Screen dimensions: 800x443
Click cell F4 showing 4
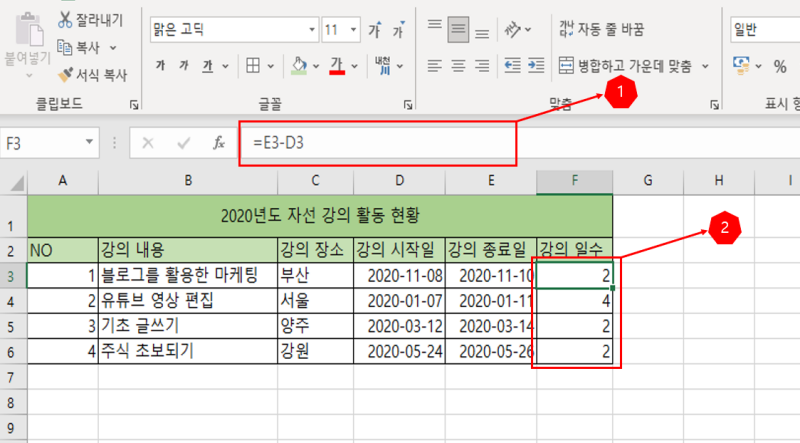[x=574, y=301]
